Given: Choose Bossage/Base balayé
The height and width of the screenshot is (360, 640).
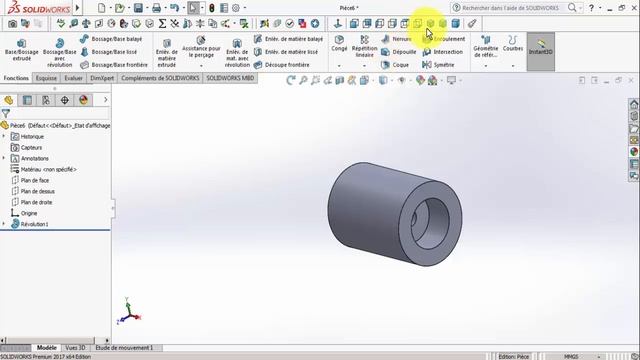Looking at the screenshot, I should [x=111, y=39].
